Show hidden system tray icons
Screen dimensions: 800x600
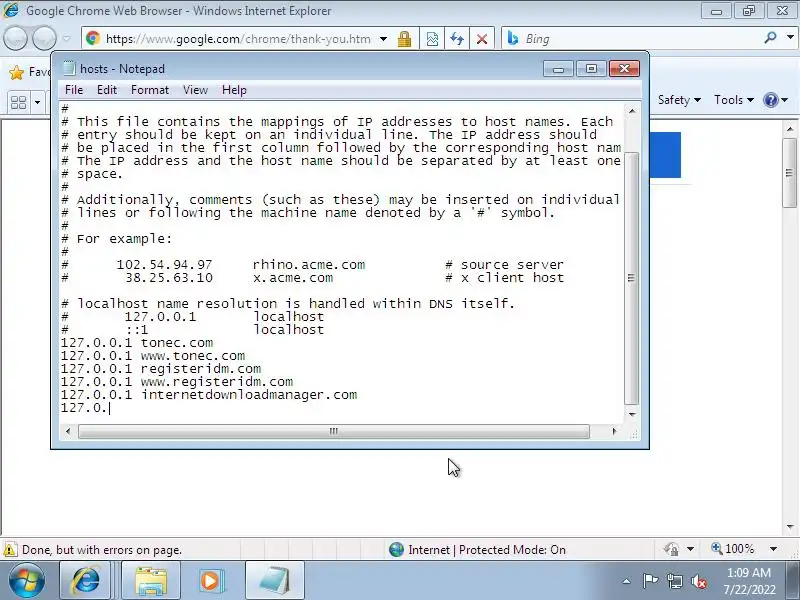pyautogui.click(x=626, y=581)
